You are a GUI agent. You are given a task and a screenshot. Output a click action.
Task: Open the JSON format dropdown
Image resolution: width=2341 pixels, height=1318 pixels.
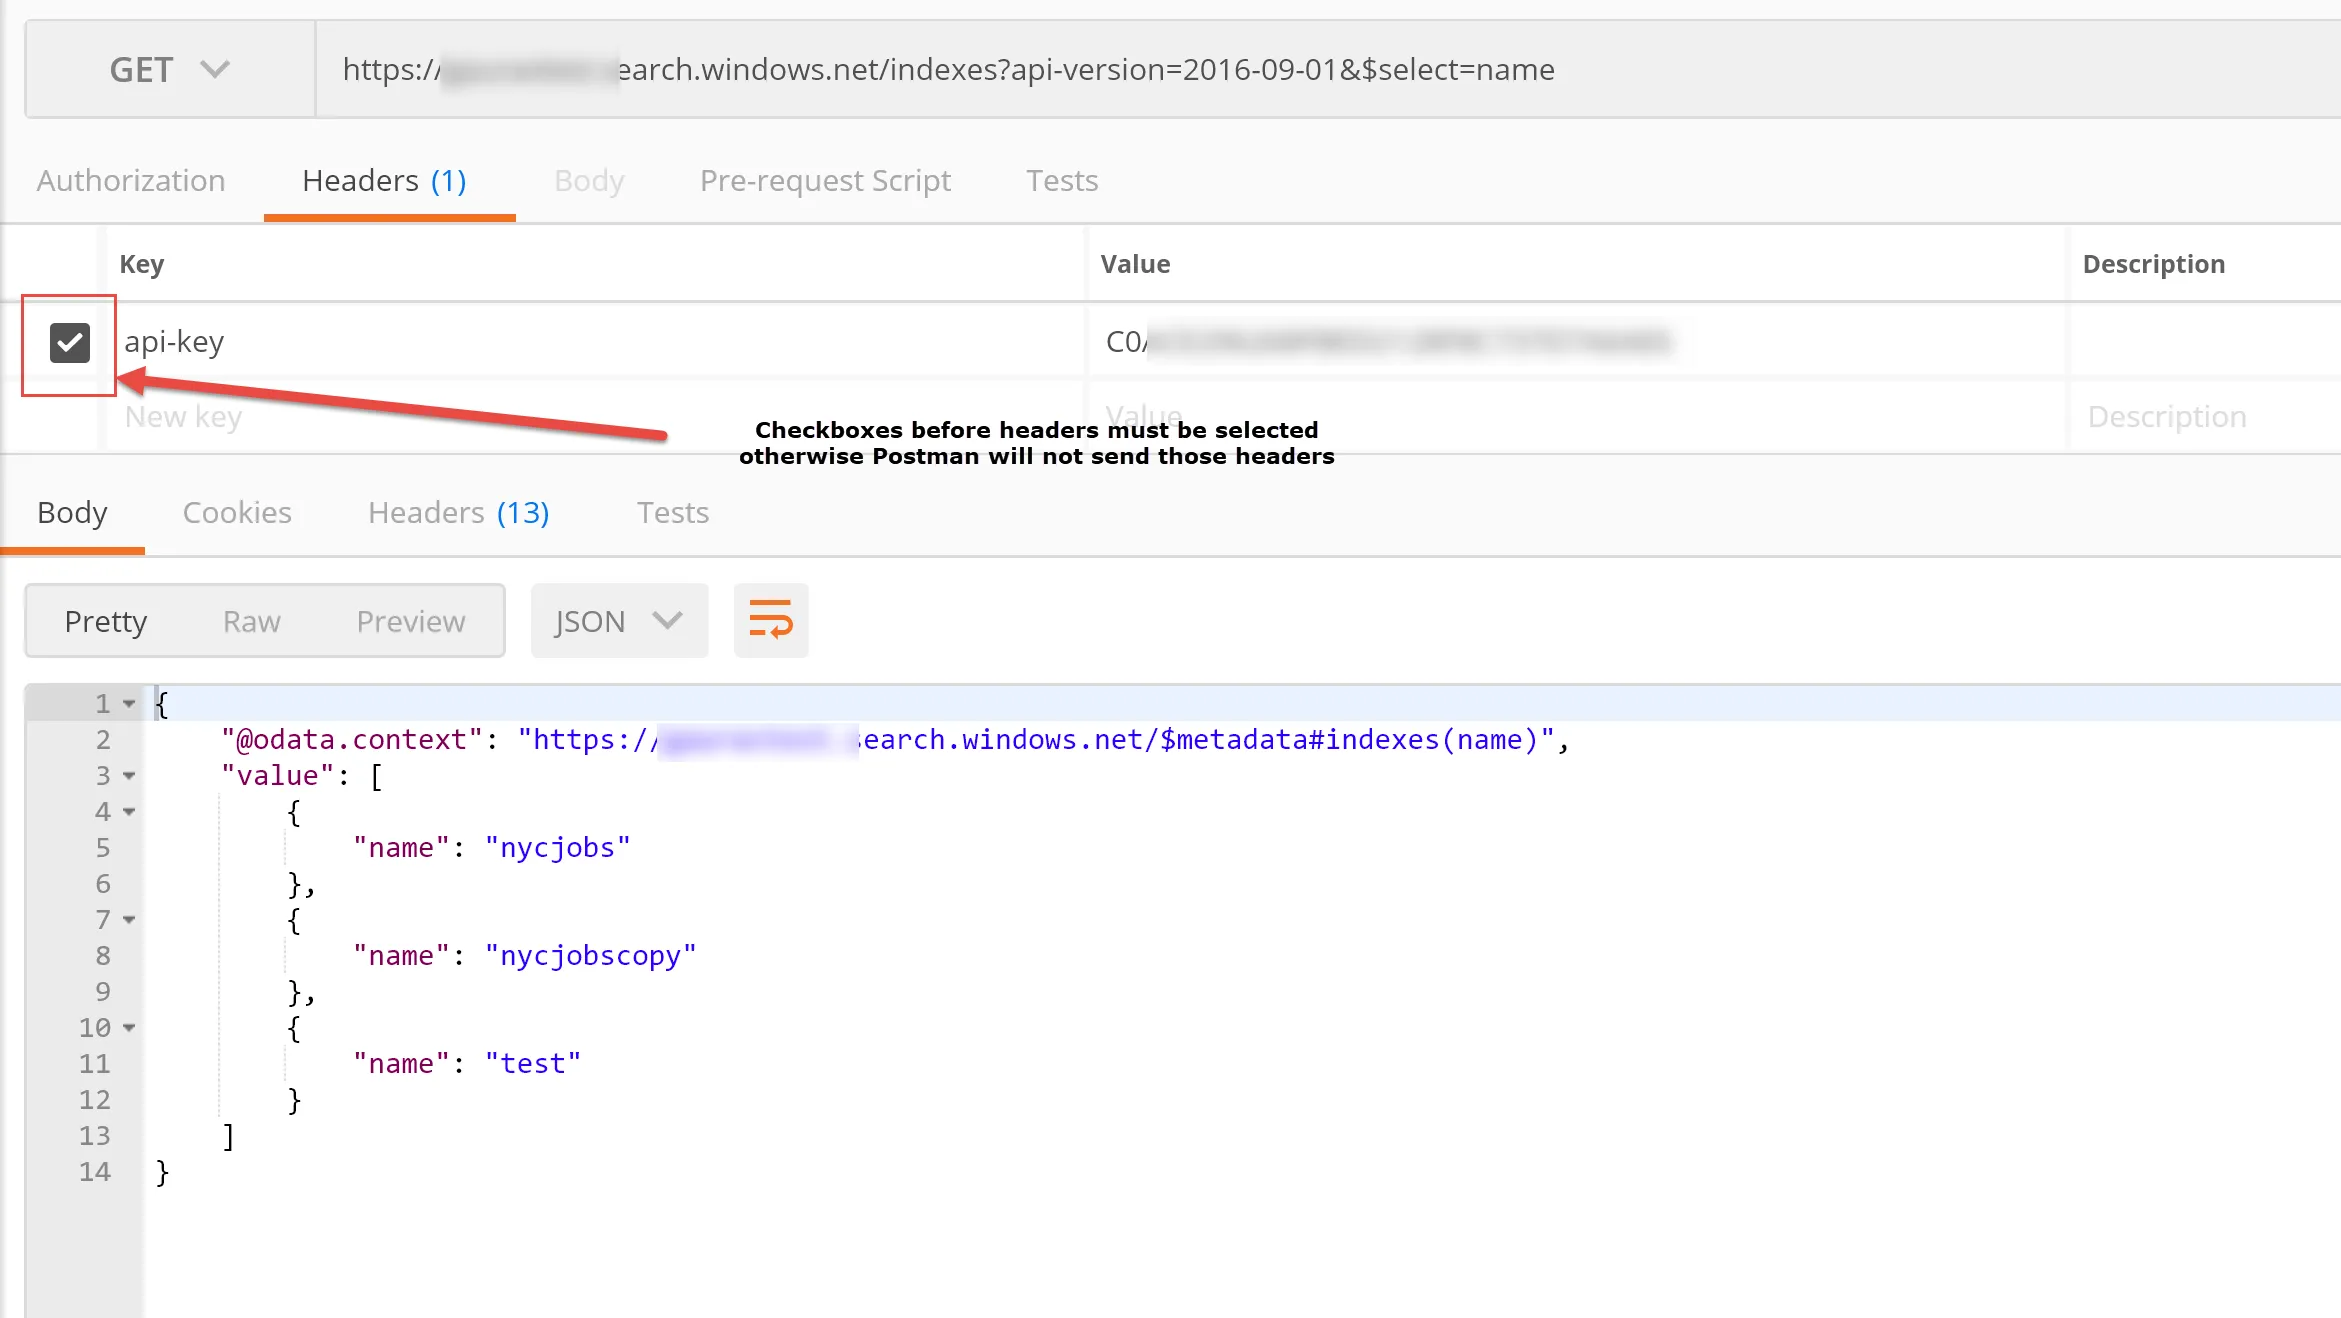point(619,621)
